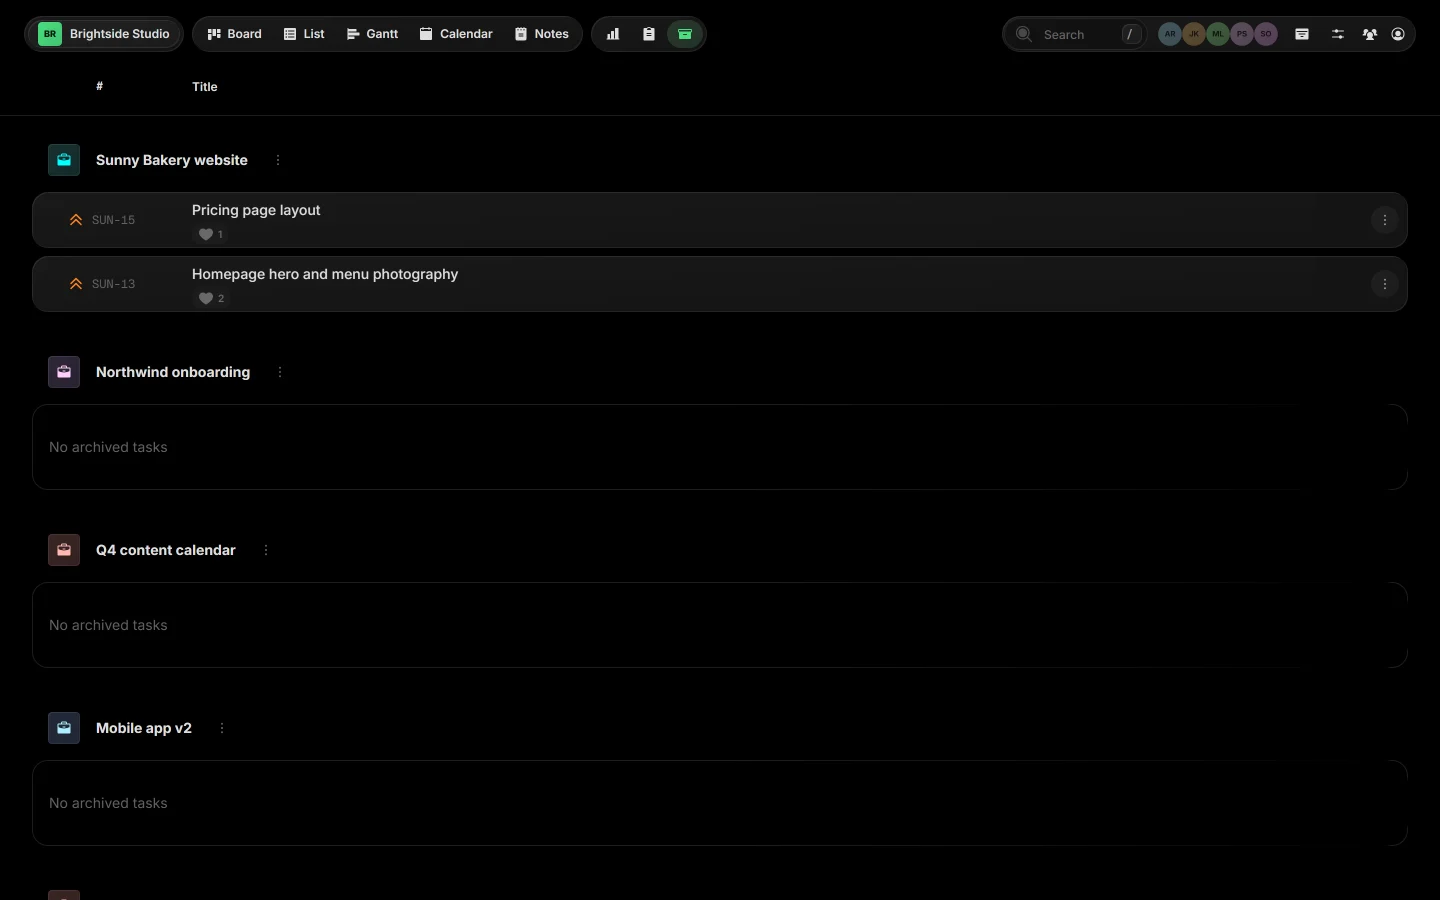Screen dimensions: 1440x900
Task: Open the user profile icon
Action: point(1398,34)
